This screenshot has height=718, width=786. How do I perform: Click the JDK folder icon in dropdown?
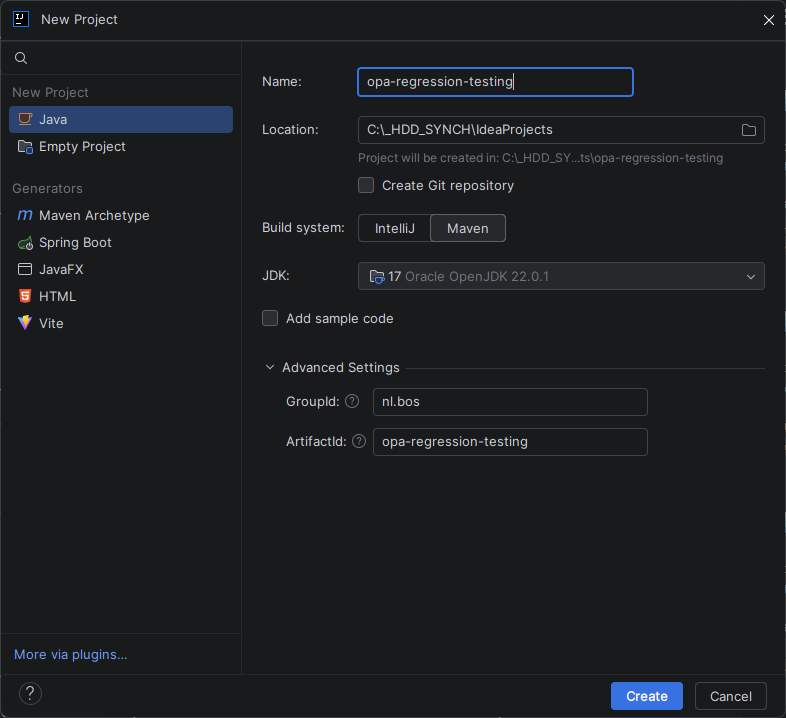tap(376, 276)
